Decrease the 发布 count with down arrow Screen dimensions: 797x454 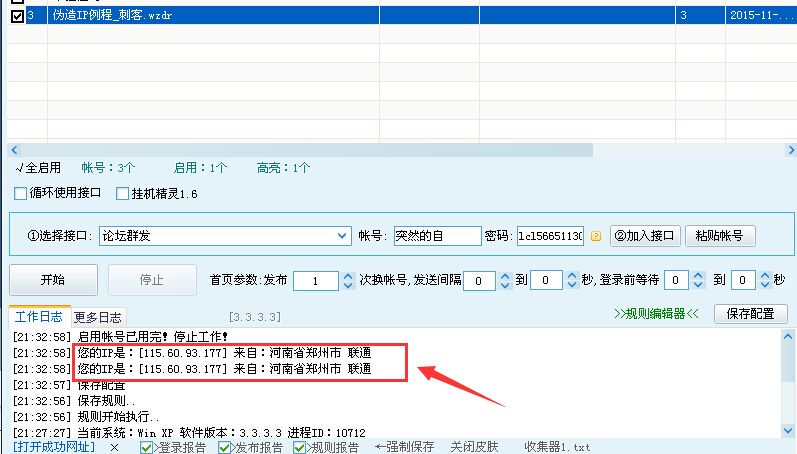click(348, 285)
